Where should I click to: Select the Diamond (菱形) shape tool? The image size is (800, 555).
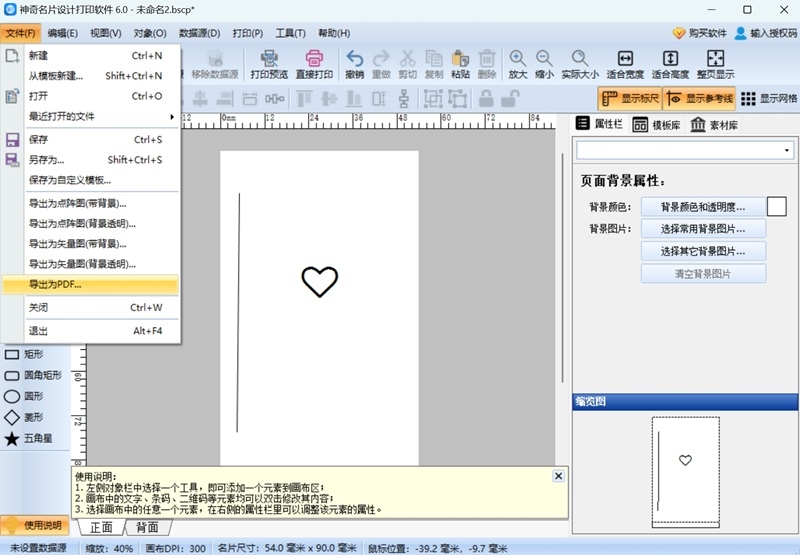pyautogui.click(x=24, y=417)
